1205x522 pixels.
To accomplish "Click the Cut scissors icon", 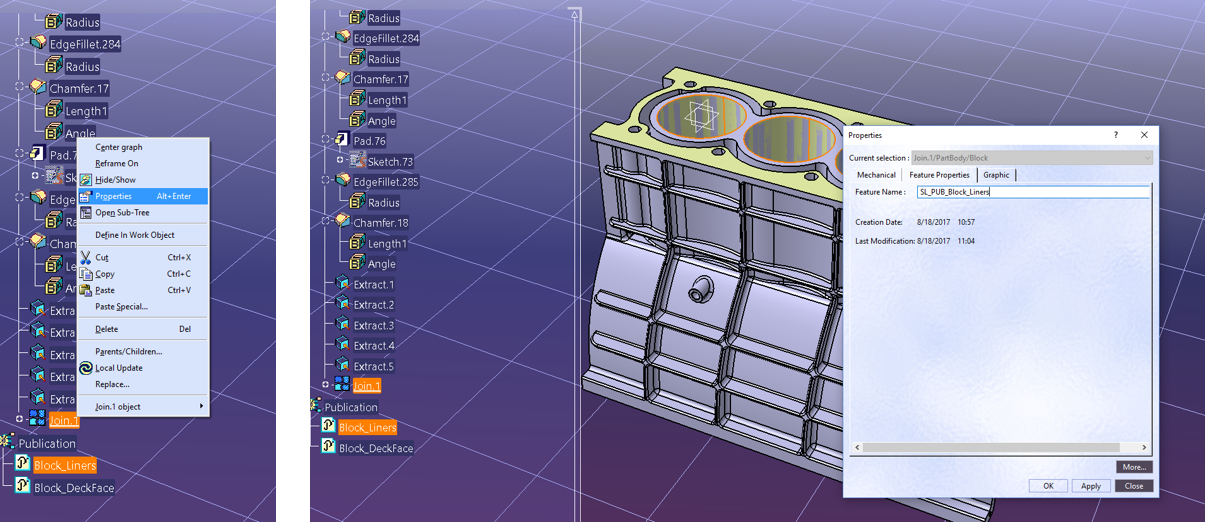I will point(86,258).
